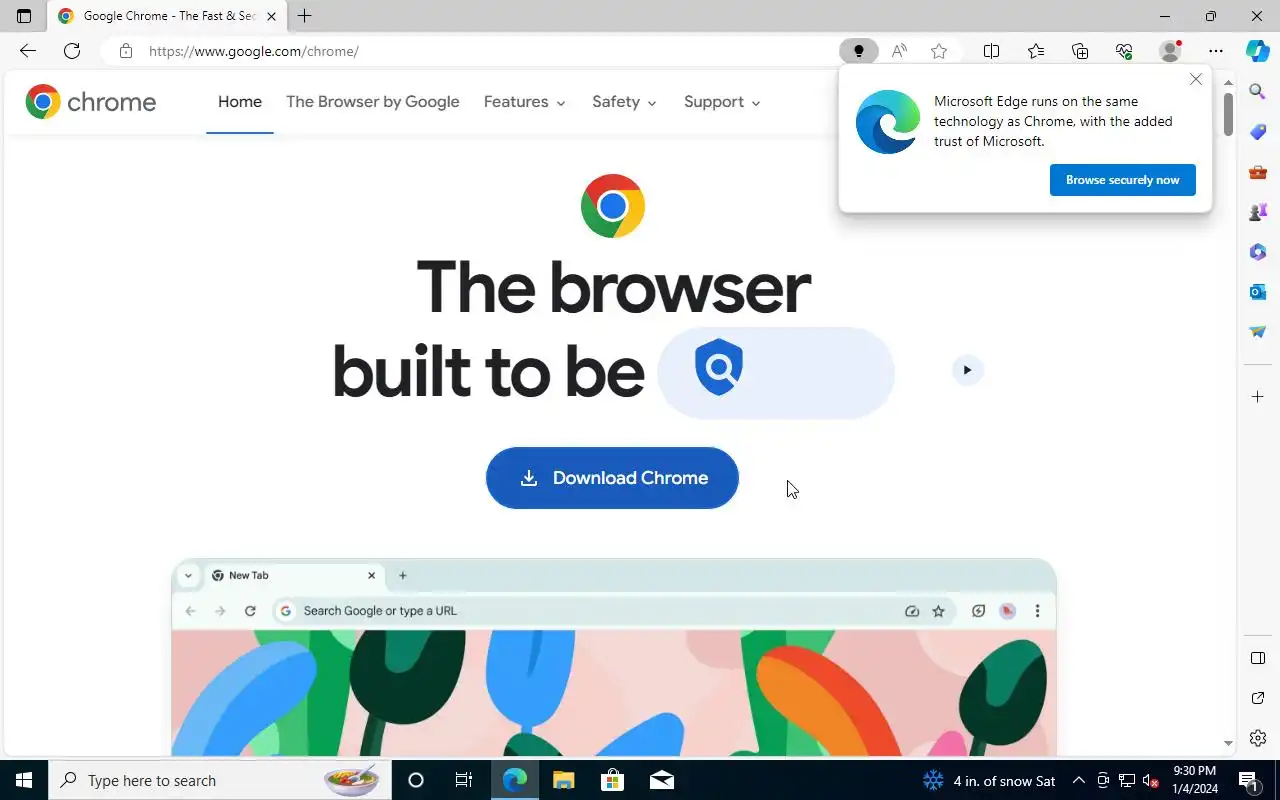Open the taskbar clock showing 9:30 PM
Image resolution: width=1280 pixels, height=800 pixels.
pos(1194,780)
